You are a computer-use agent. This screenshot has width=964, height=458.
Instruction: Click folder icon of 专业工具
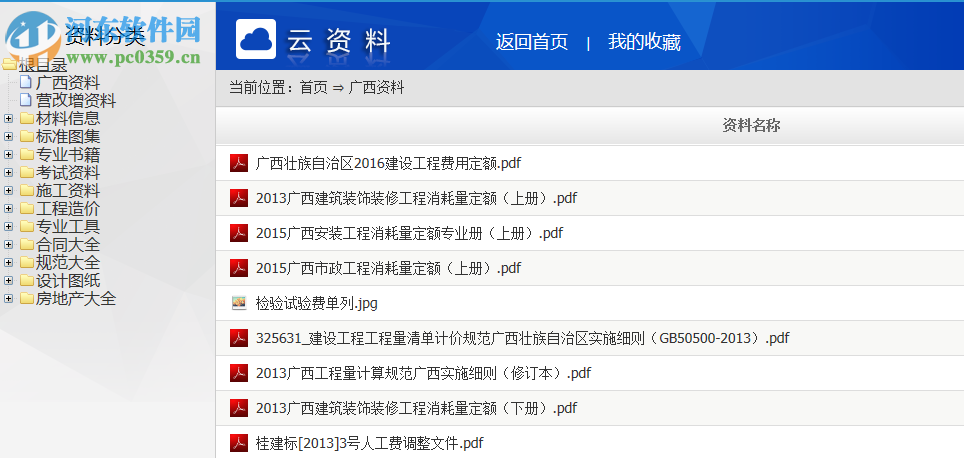tap(26, 226)
